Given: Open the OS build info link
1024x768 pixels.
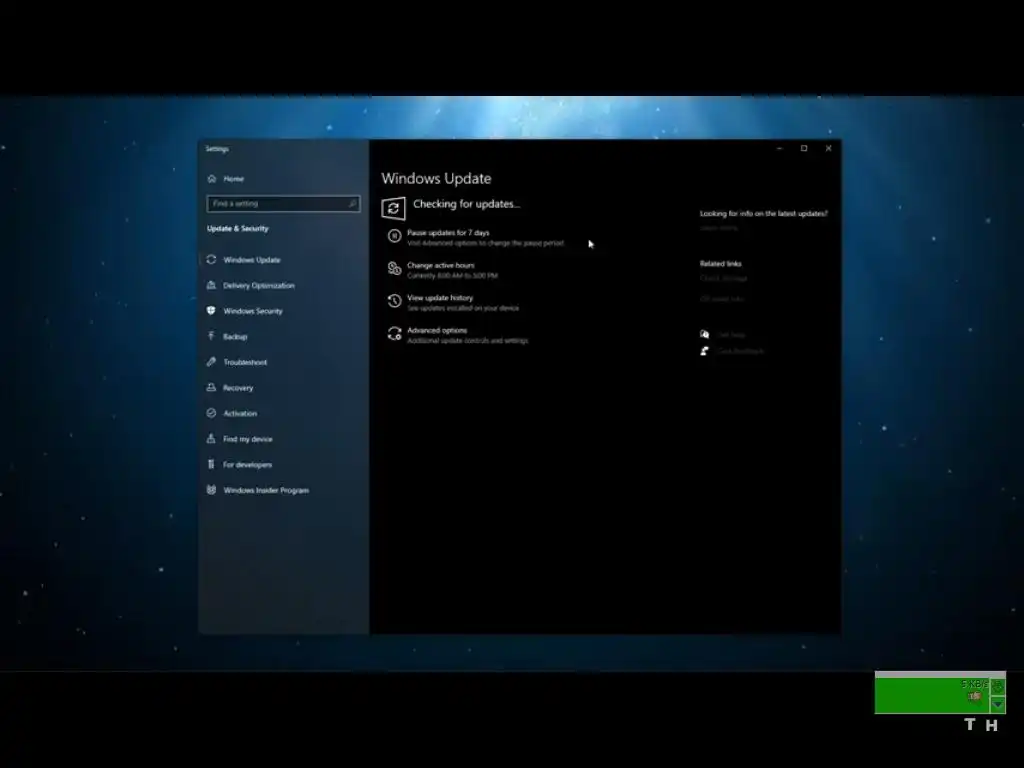Looking at the screenshot, I should point(722,299).
